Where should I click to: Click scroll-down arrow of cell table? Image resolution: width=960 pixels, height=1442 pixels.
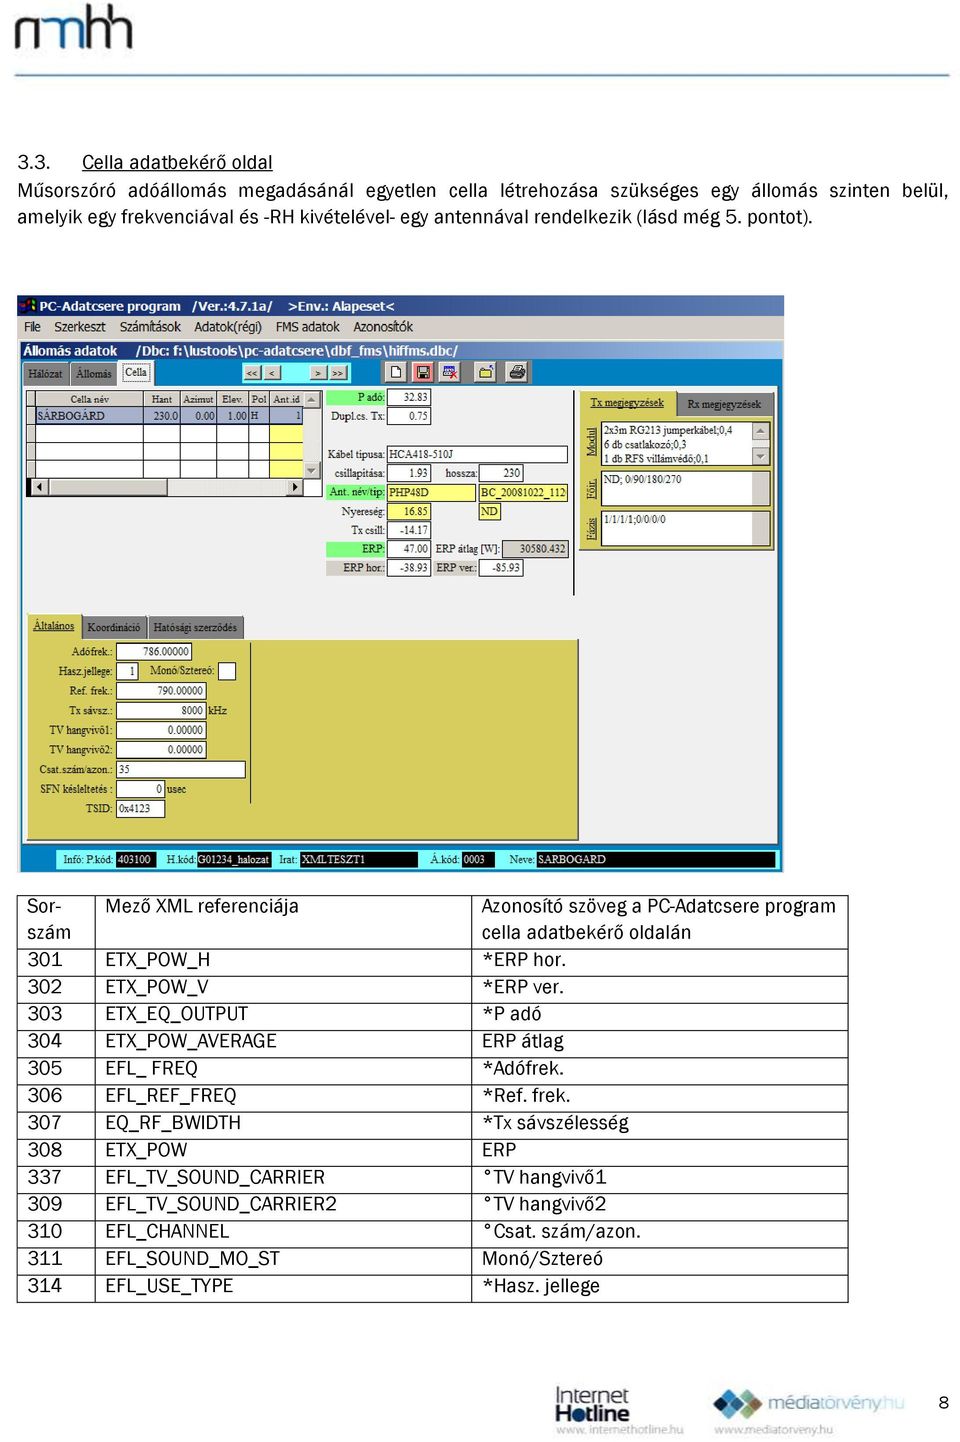(x=311, y=470)
